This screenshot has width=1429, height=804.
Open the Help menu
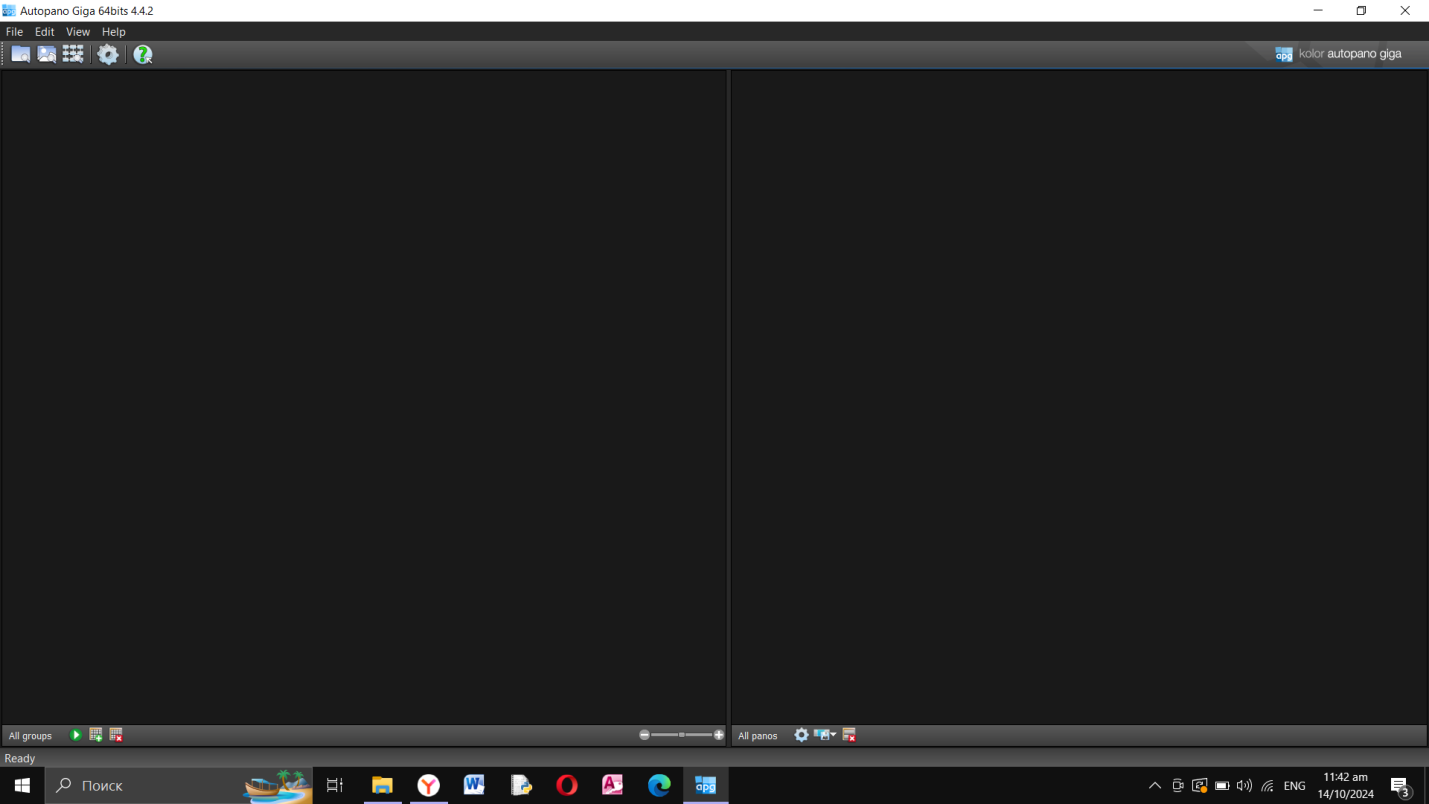point(114,32)
